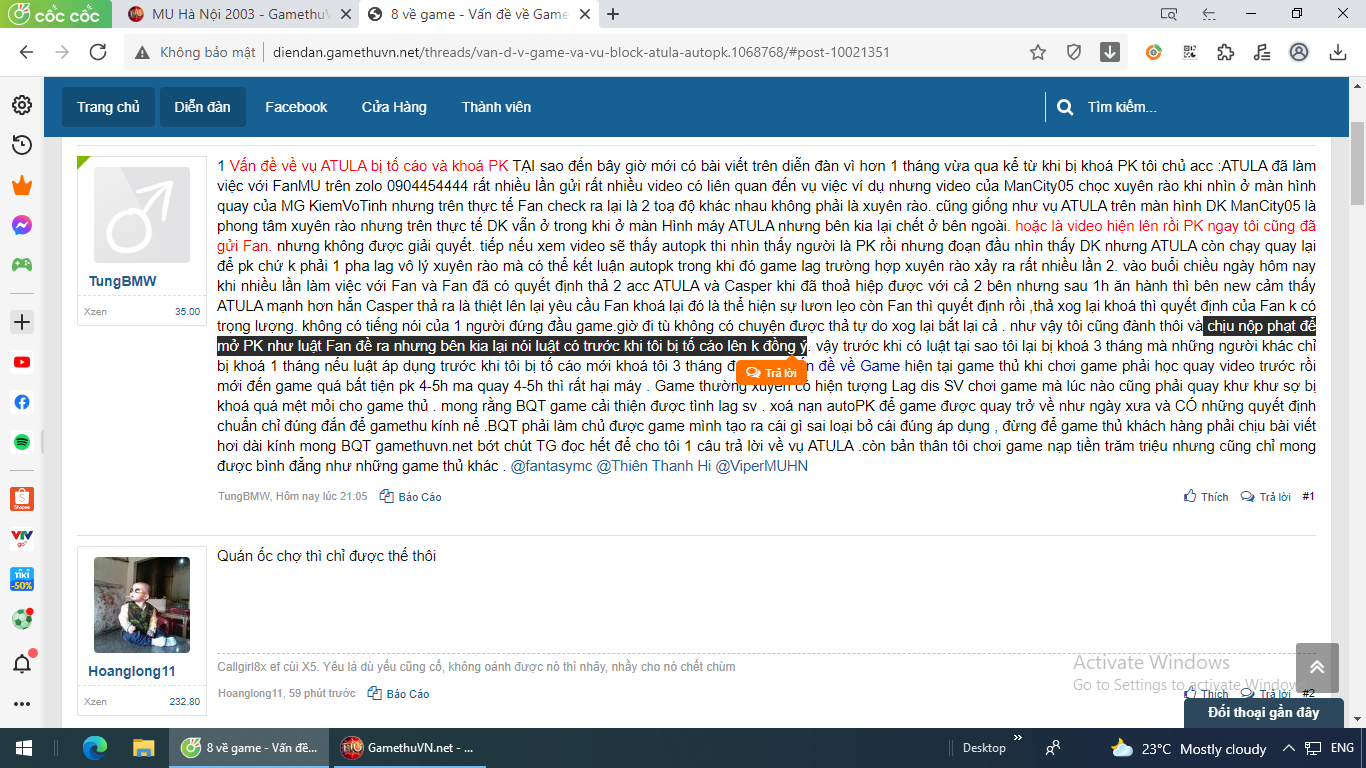The width and height of the screenshot is (1366, 768).
Task: Open the Diễn đàn menu item
Action: (202, 107)
